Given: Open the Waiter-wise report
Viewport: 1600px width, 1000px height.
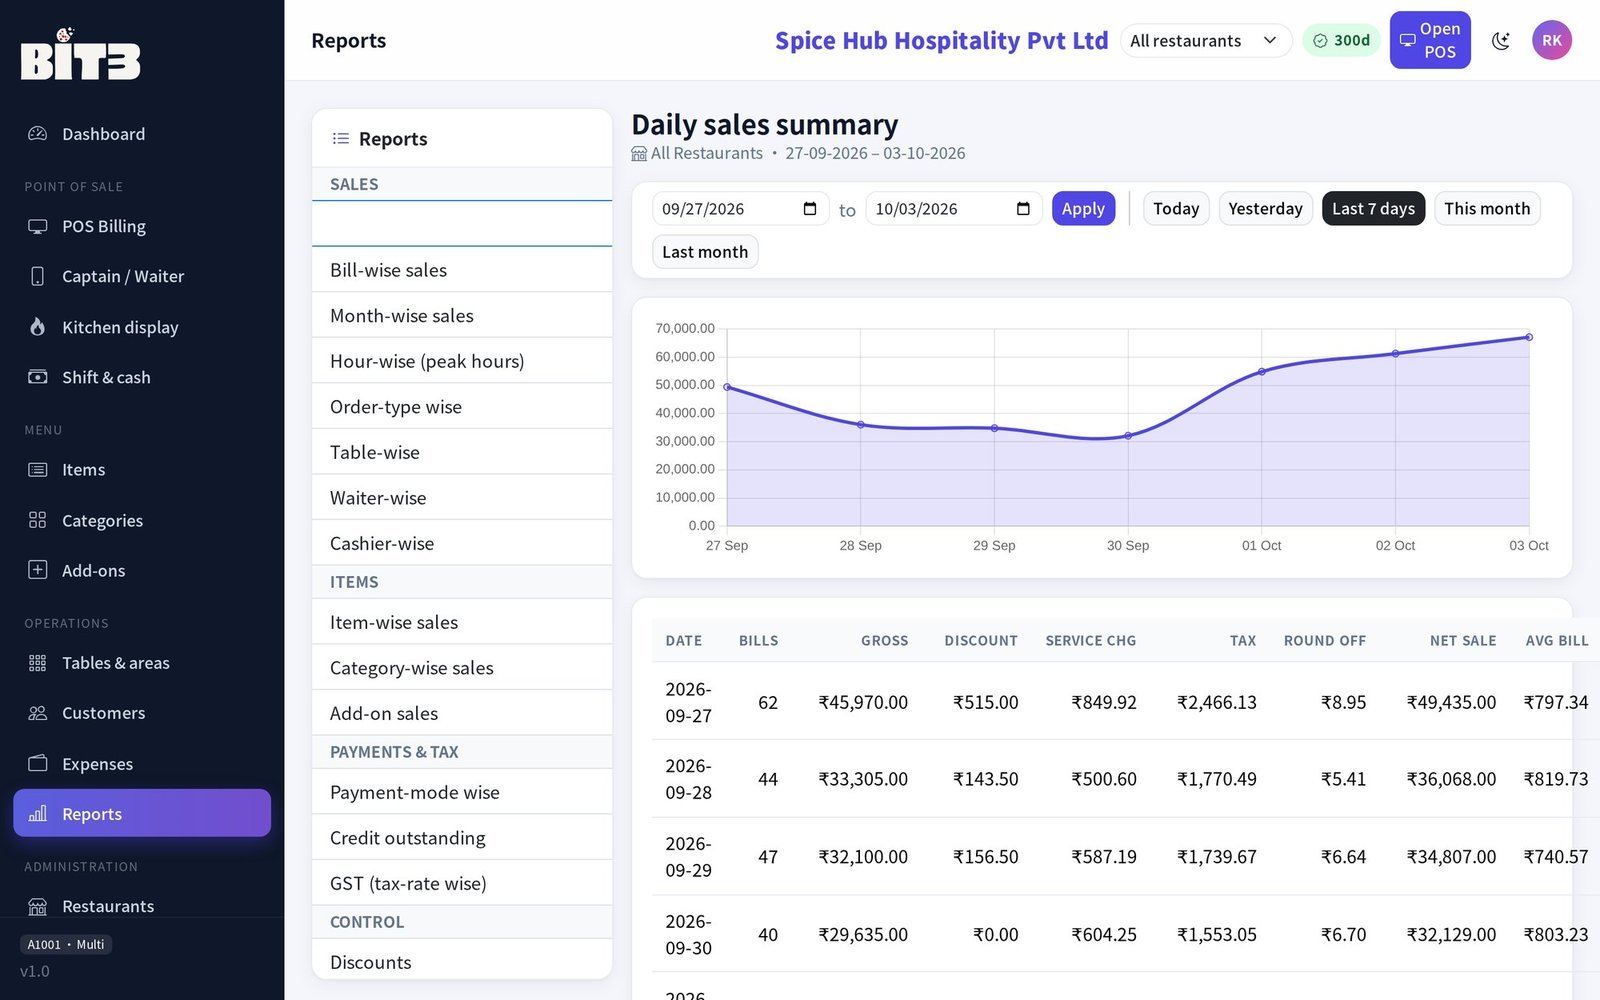Looking at the screenshot, I should (462, 498).
